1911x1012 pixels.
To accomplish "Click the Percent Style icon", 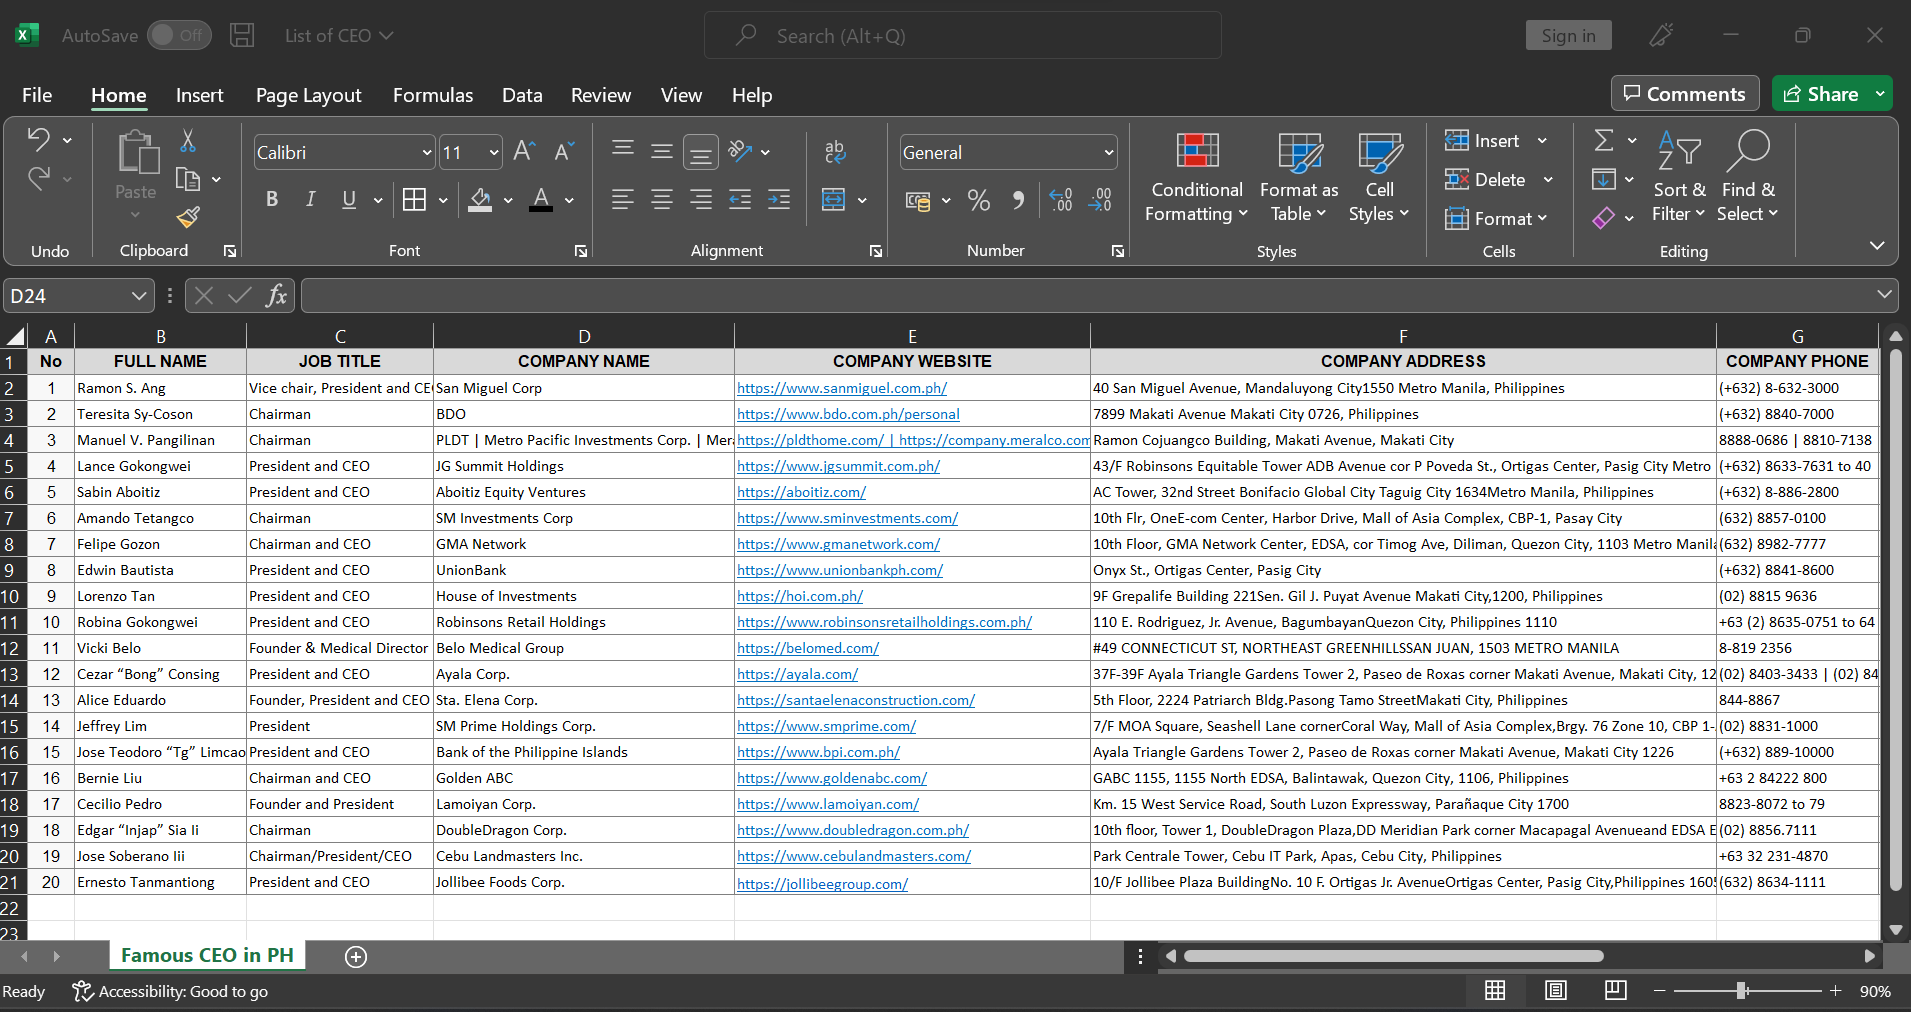I will (x=979, y=201).
